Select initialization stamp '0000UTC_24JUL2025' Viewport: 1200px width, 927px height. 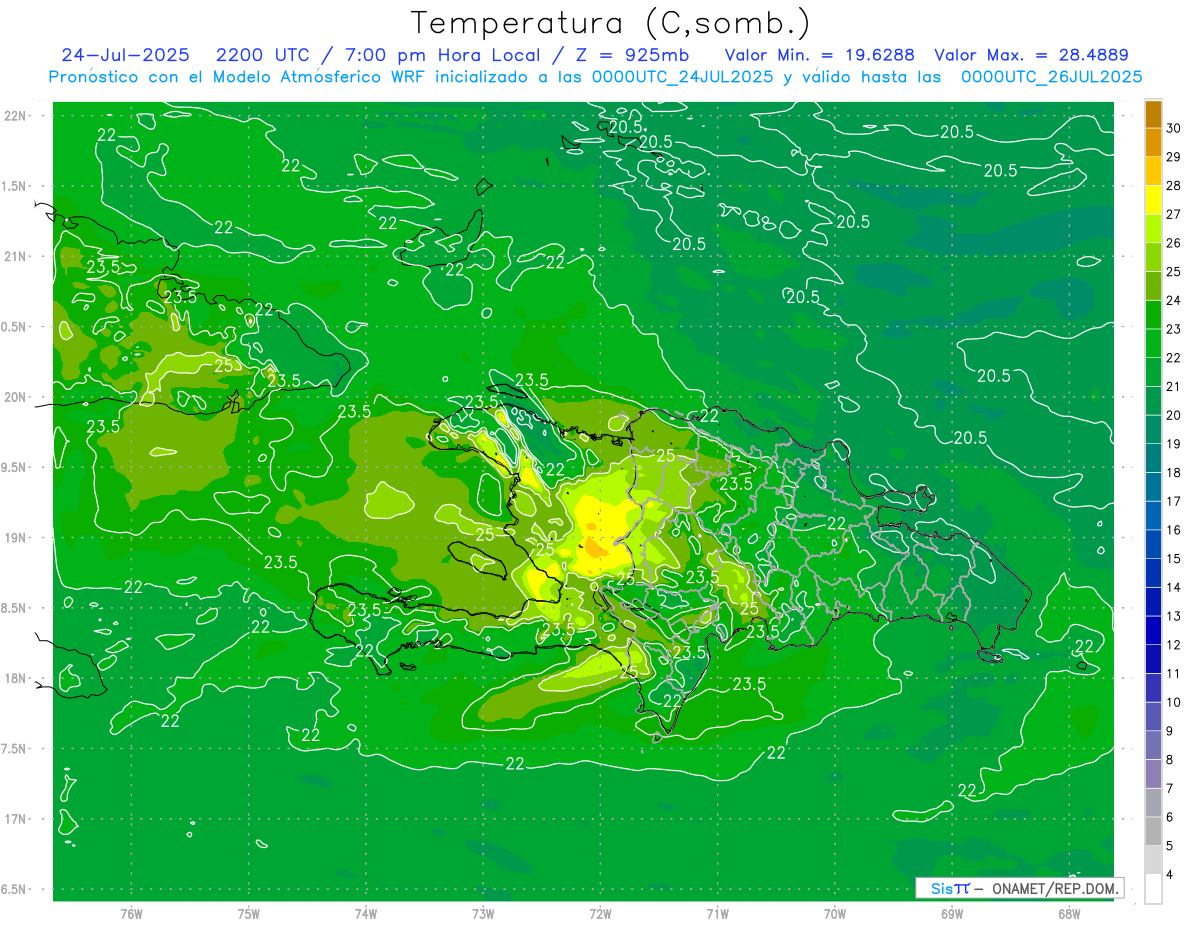coord(682,77)
